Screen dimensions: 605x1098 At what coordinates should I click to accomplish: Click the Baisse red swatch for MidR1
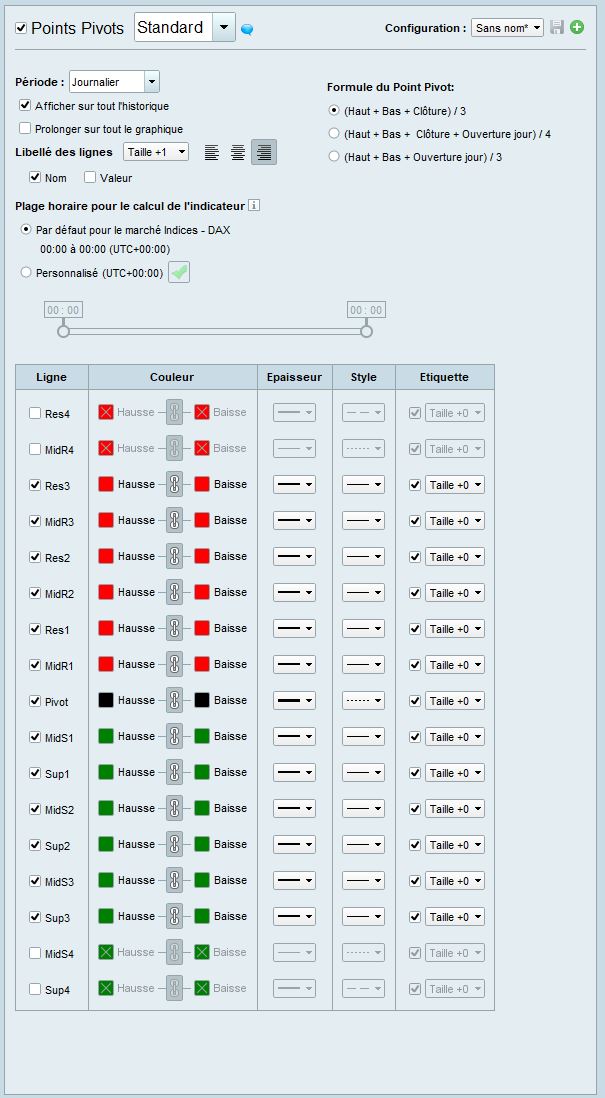click(202, 664)
